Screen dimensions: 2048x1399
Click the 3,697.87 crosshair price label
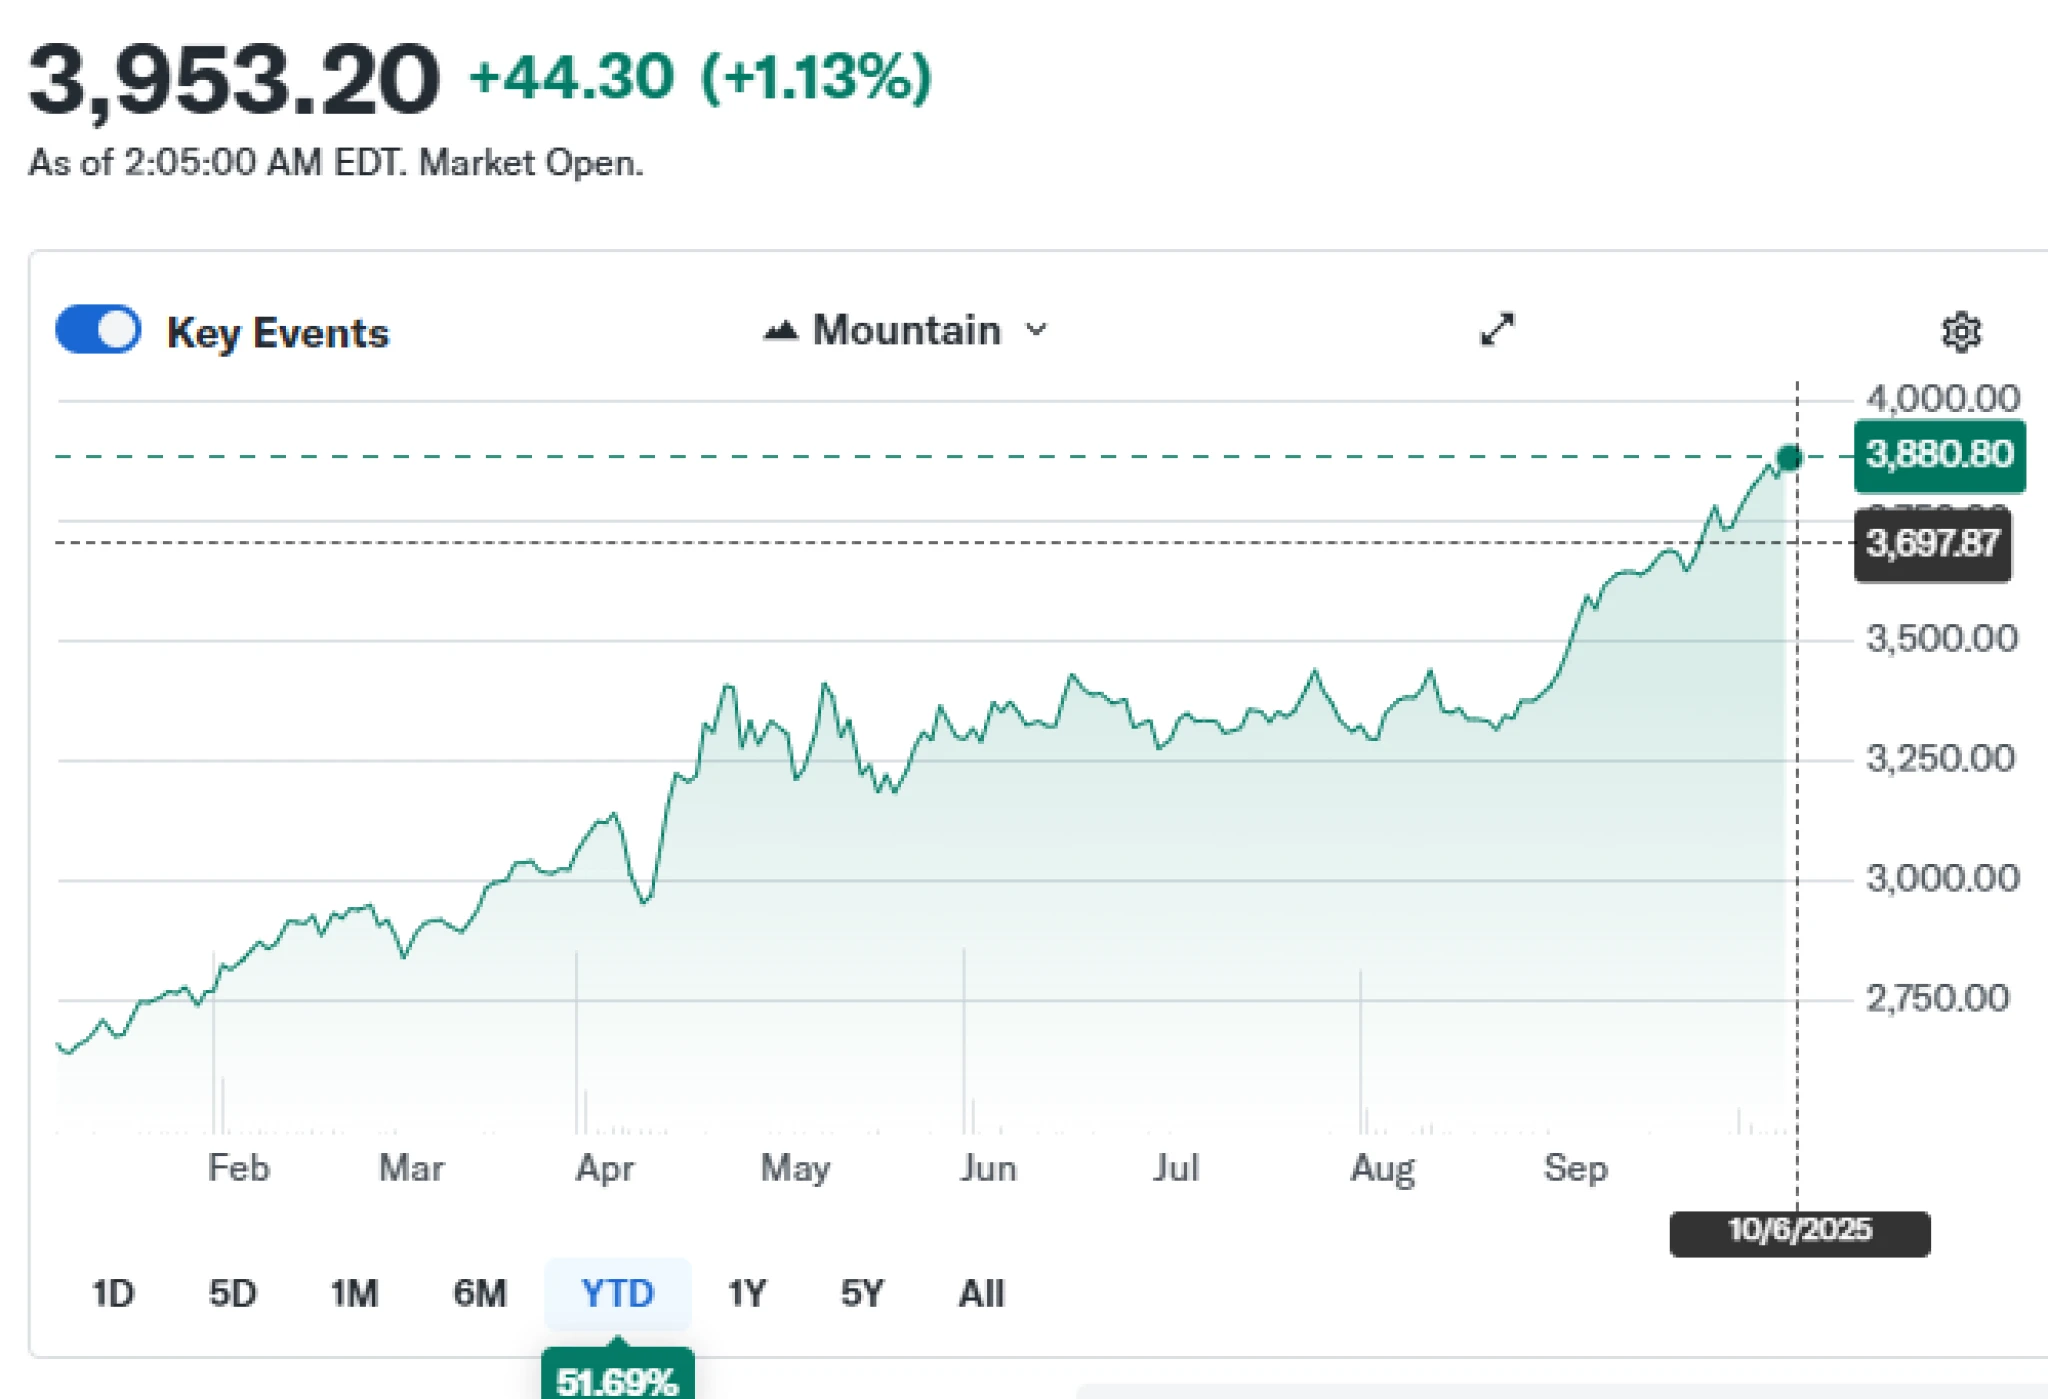tap(1932, 544)
